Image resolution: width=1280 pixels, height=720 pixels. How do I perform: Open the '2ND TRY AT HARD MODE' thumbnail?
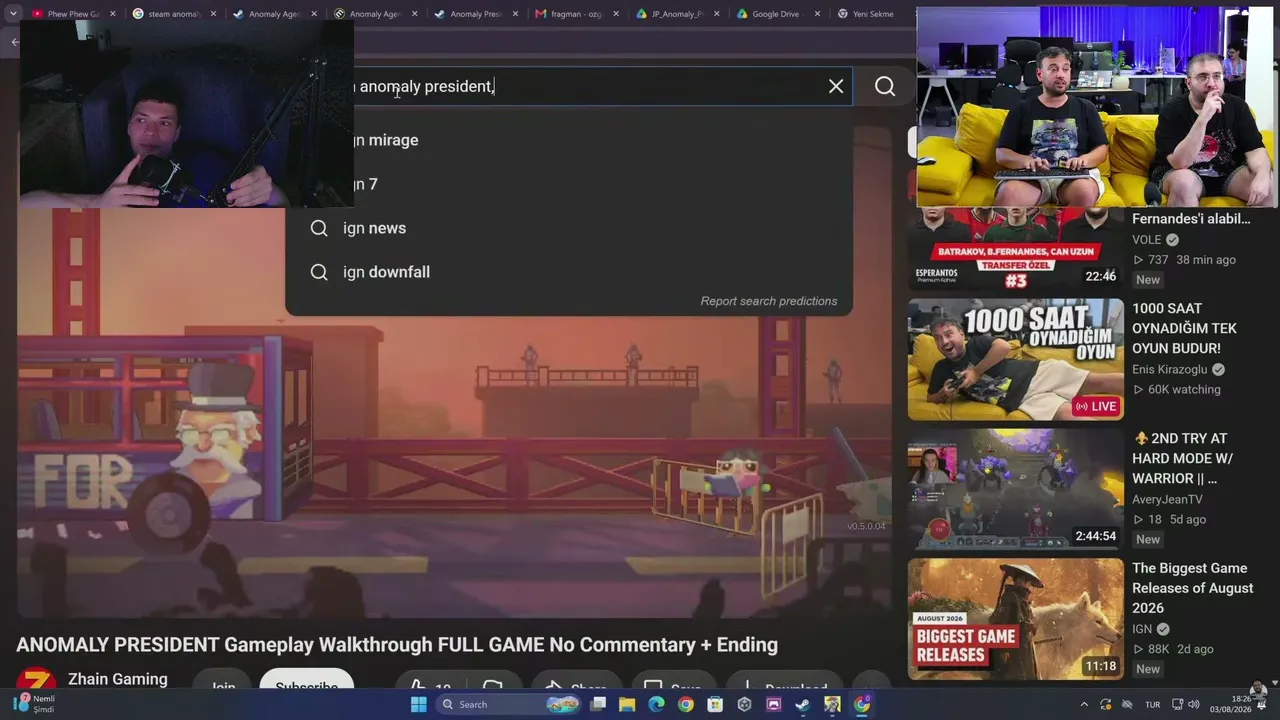(1016, 489)
